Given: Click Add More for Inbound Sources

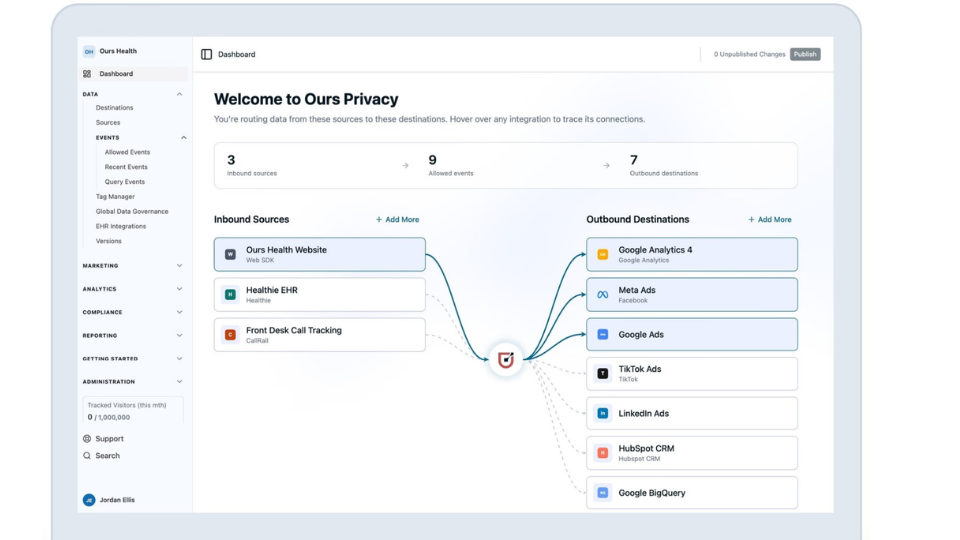Looking at the screenshot, I should click(x=397, y=219).
